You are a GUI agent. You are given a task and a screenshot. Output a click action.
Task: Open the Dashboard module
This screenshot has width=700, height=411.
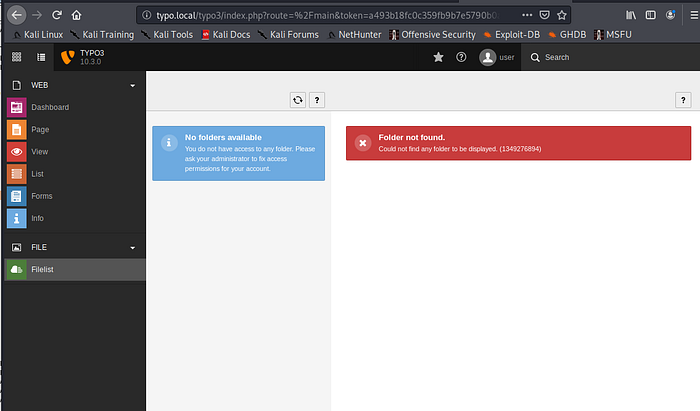50,107
